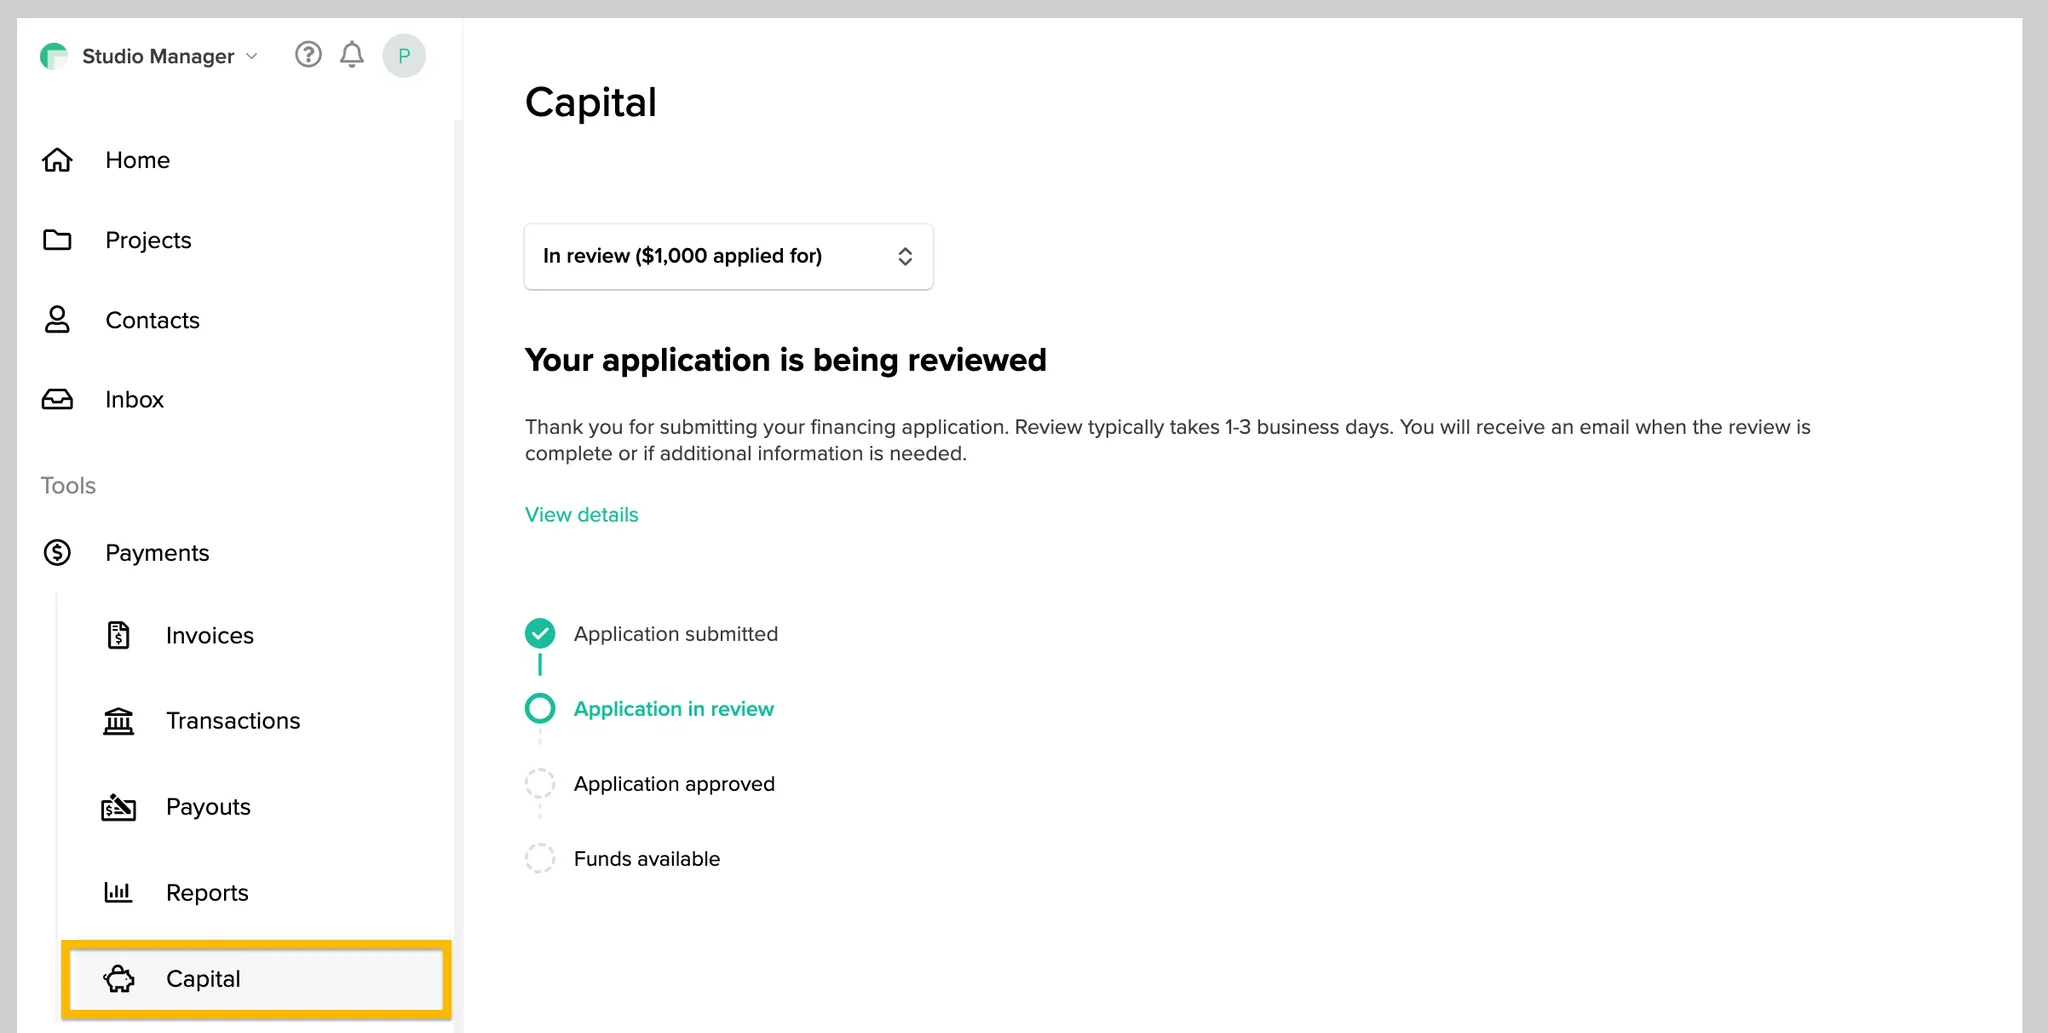Select the Application submitted checkmark
The image size is (2048, 1033).
(540, 633)
